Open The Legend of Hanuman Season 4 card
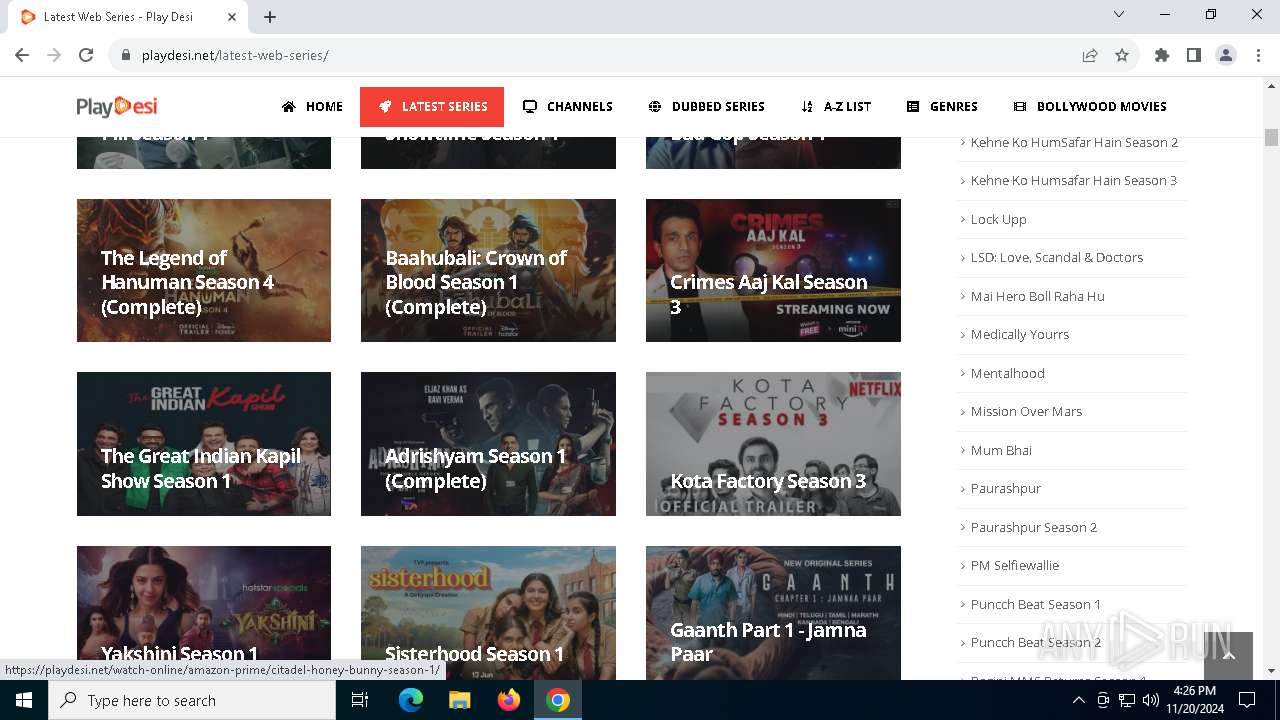Viewport: 1280px width, 720px height. coord(204,270)
